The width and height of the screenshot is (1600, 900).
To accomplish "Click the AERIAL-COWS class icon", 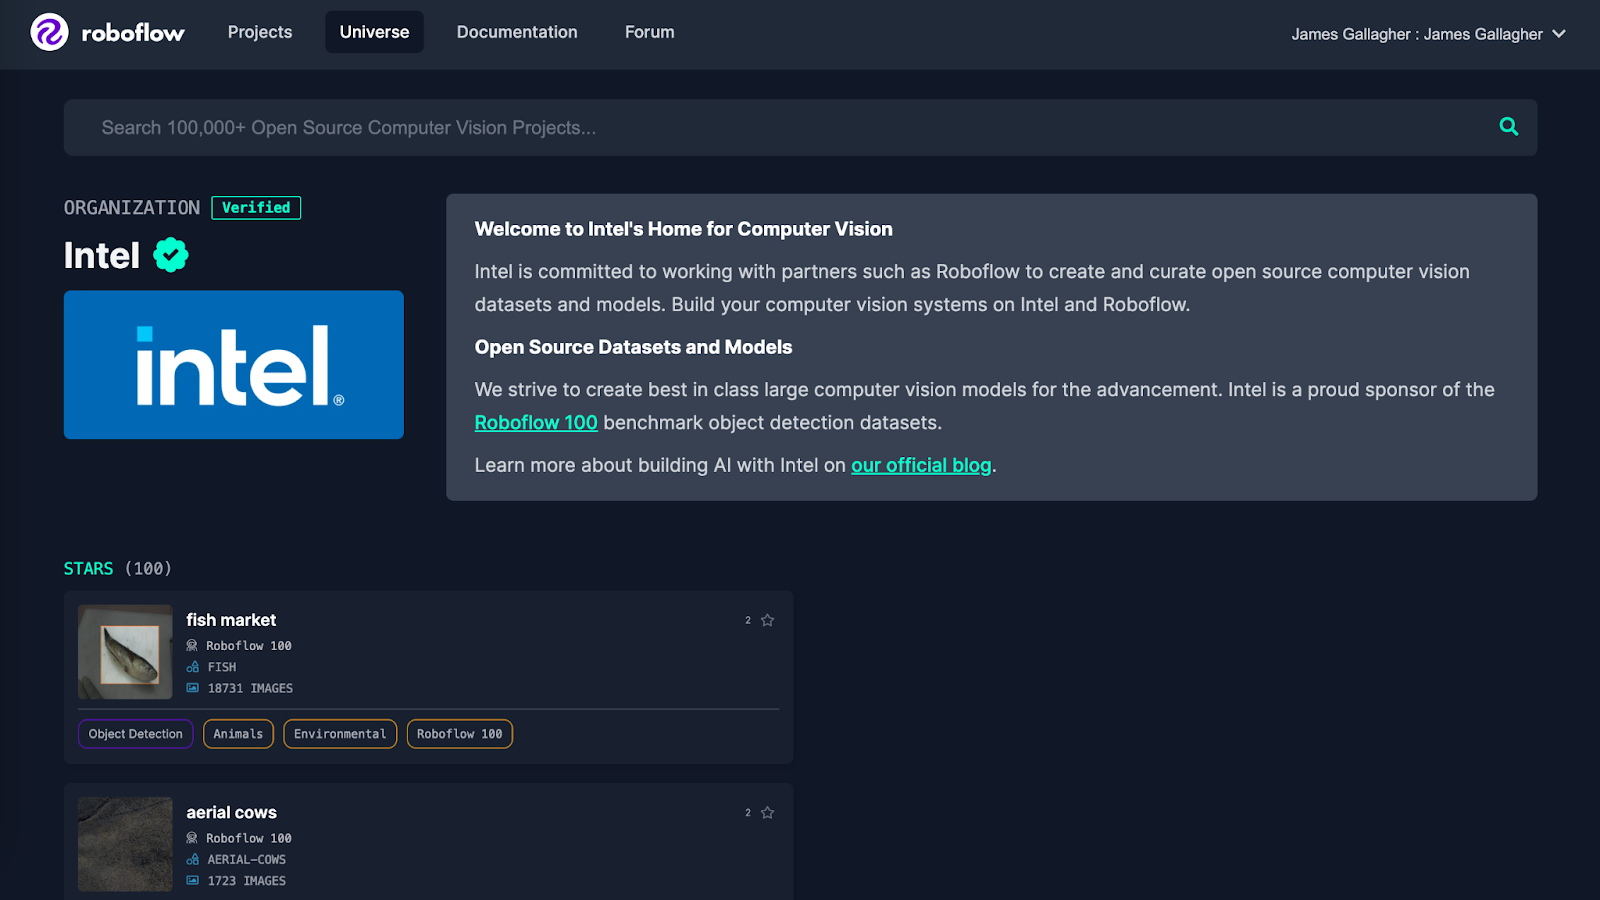I will 192,860.
